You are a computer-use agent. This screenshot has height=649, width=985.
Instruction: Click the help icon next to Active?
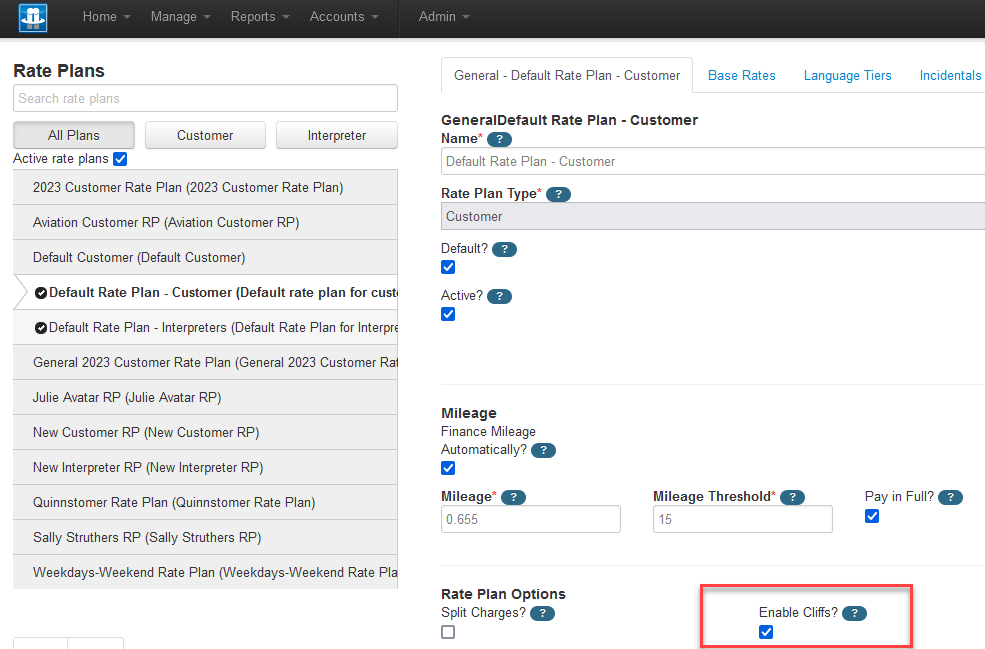pyautogui.click(x=499, y=297)
